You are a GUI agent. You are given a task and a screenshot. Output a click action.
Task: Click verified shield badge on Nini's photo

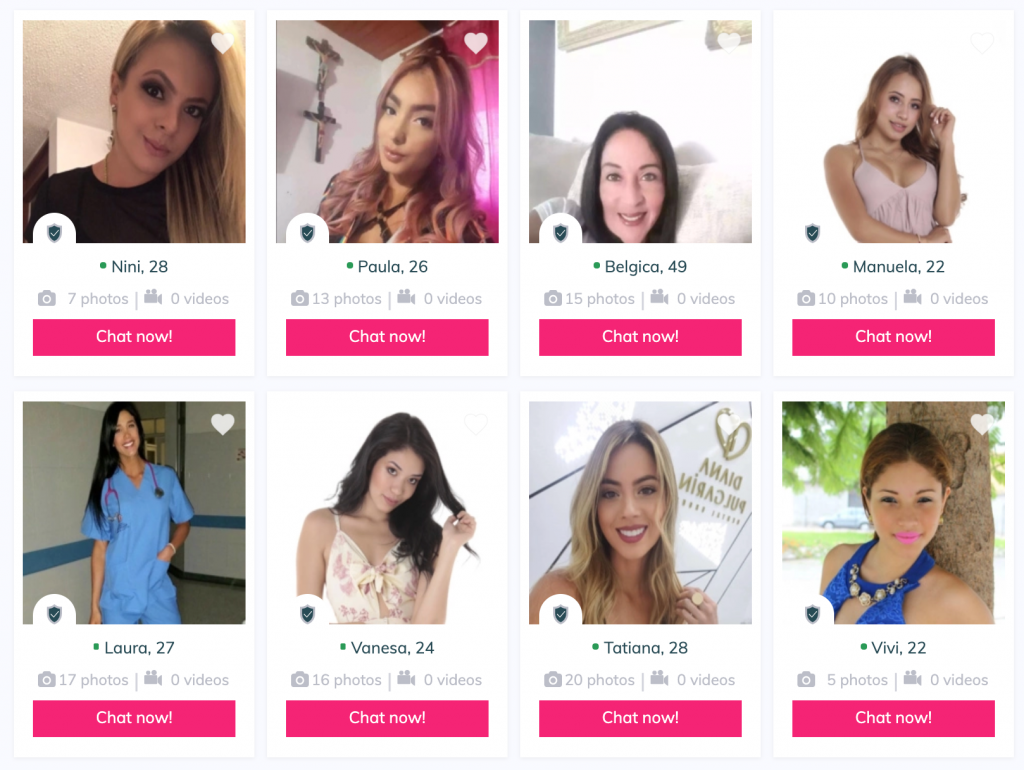click(55, 233)
